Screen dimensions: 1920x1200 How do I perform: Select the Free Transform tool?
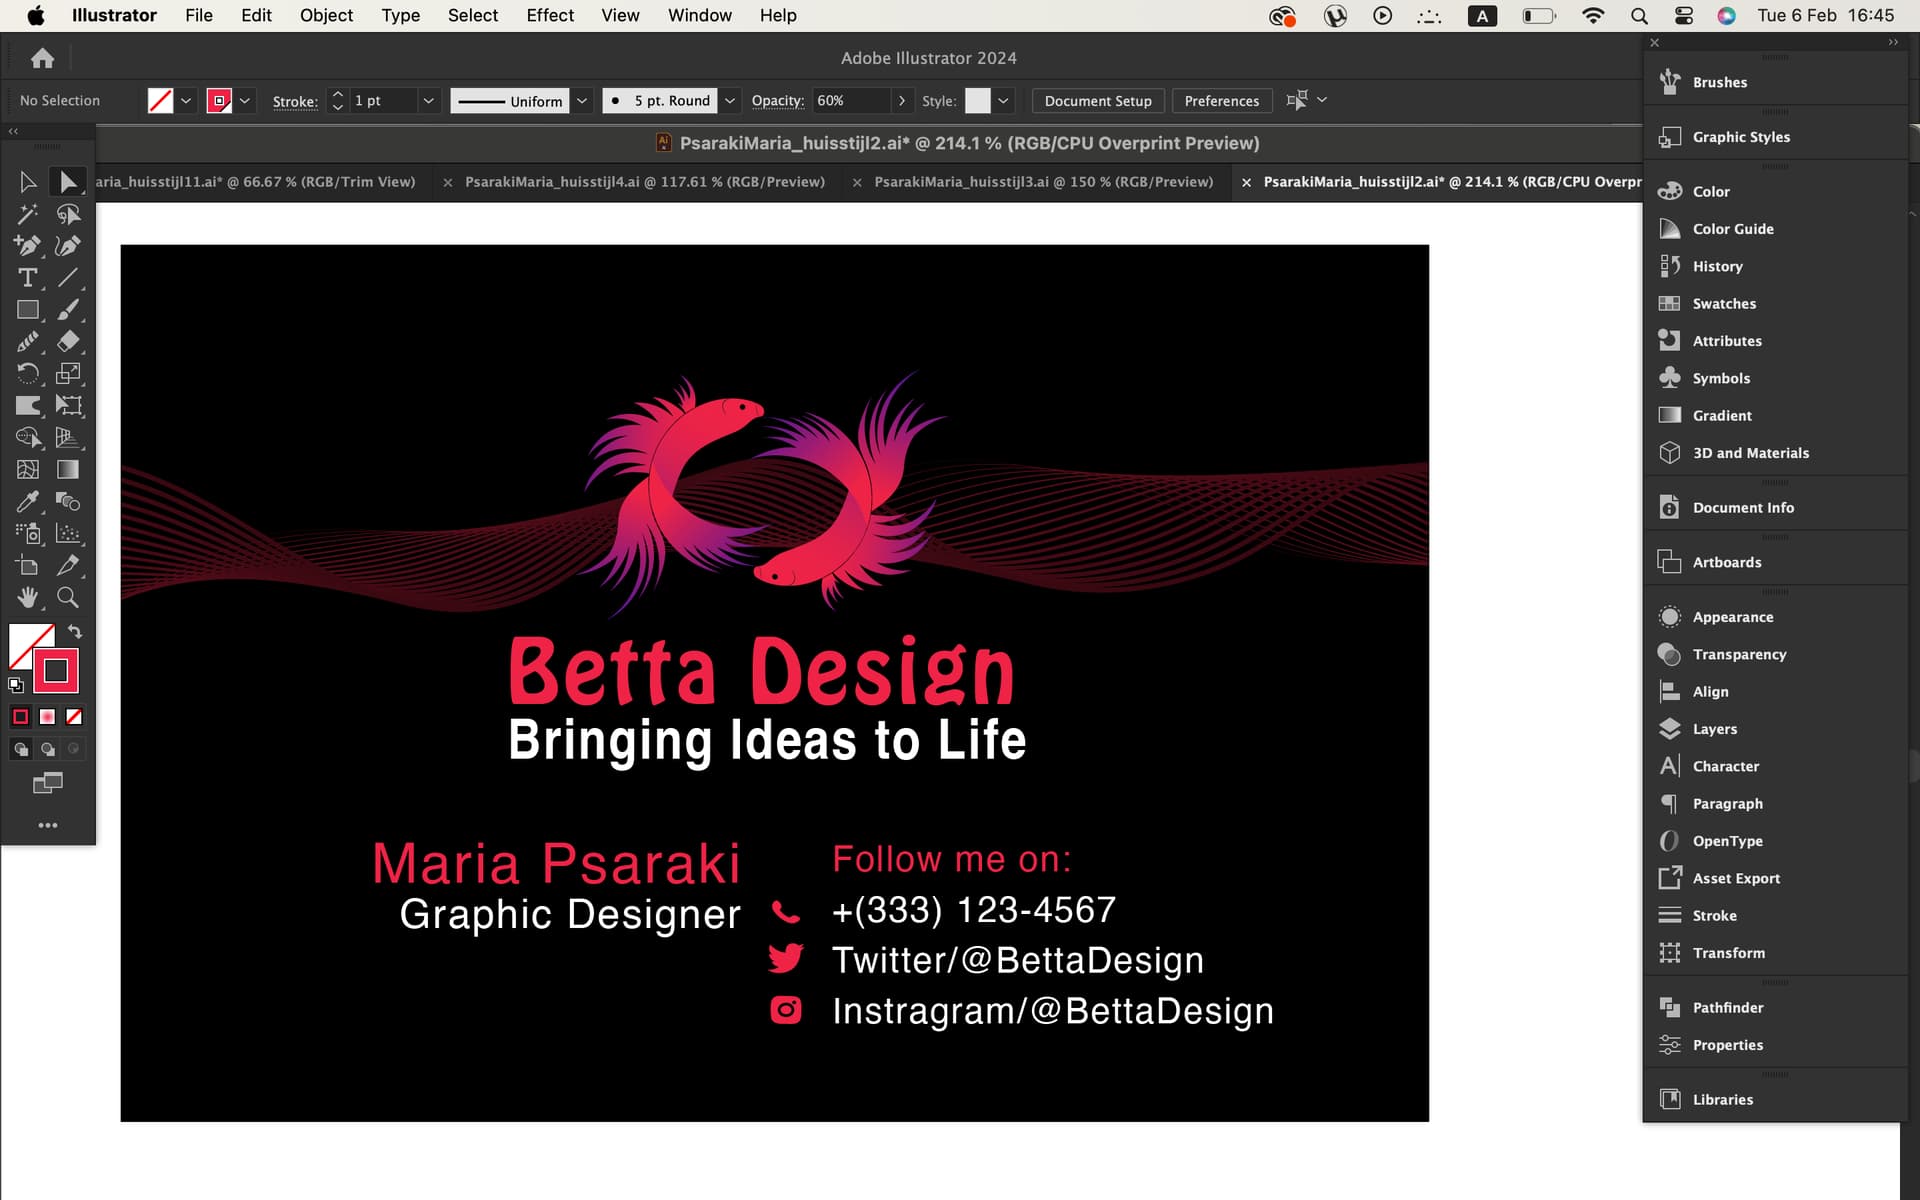point(68,406)
